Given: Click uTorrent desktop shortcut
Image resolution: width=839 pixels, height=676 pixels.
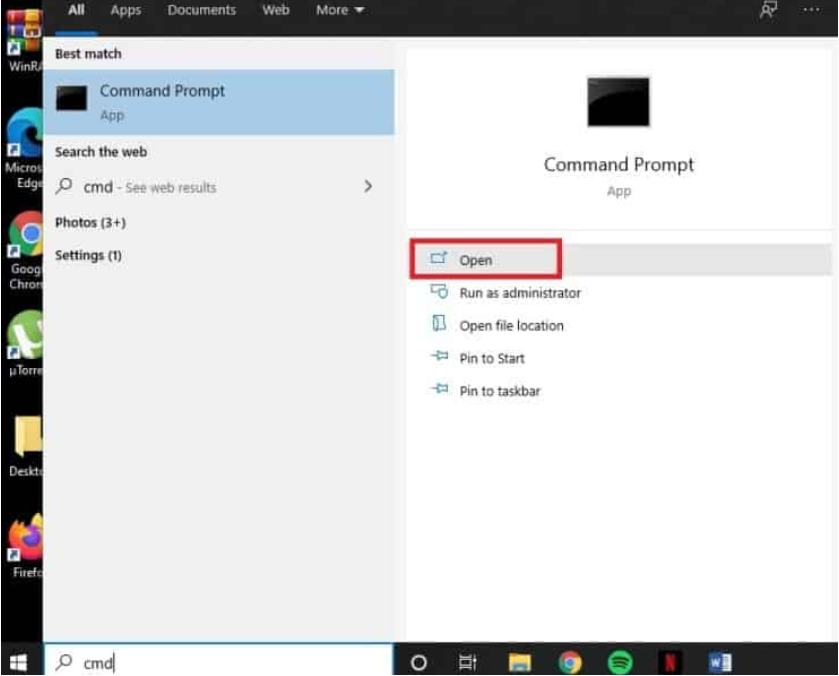Looking at the screenshot, I should pos(25,344).
